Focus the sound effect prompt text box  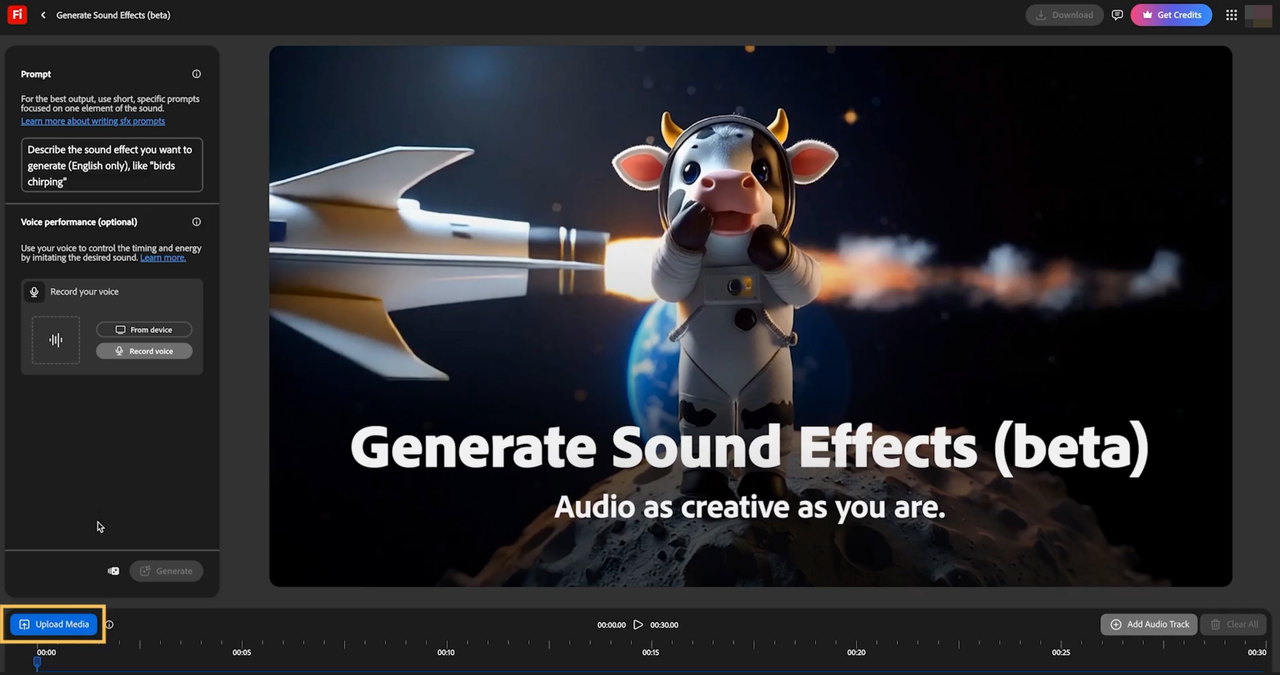point(112,165)
